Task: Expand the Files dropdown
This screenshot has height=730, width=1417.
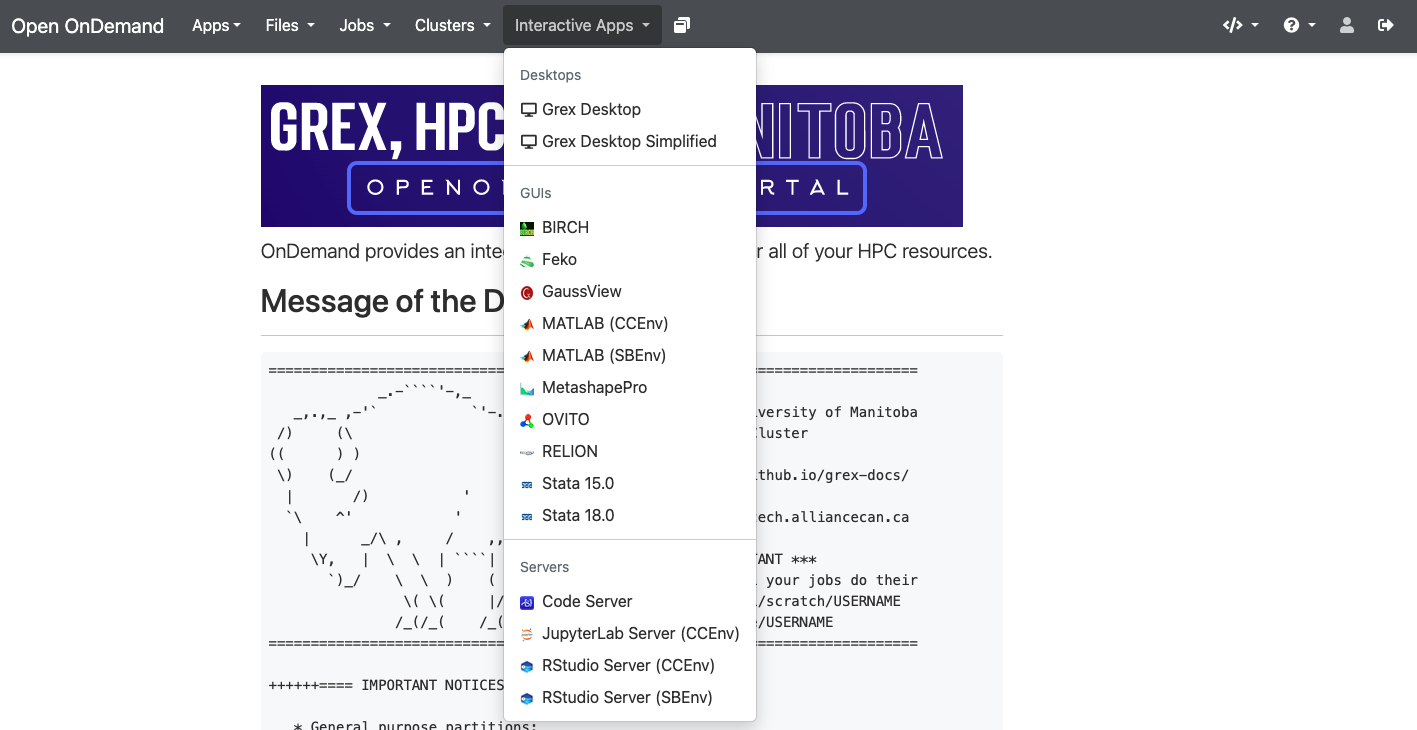Action: coord(290,25)
